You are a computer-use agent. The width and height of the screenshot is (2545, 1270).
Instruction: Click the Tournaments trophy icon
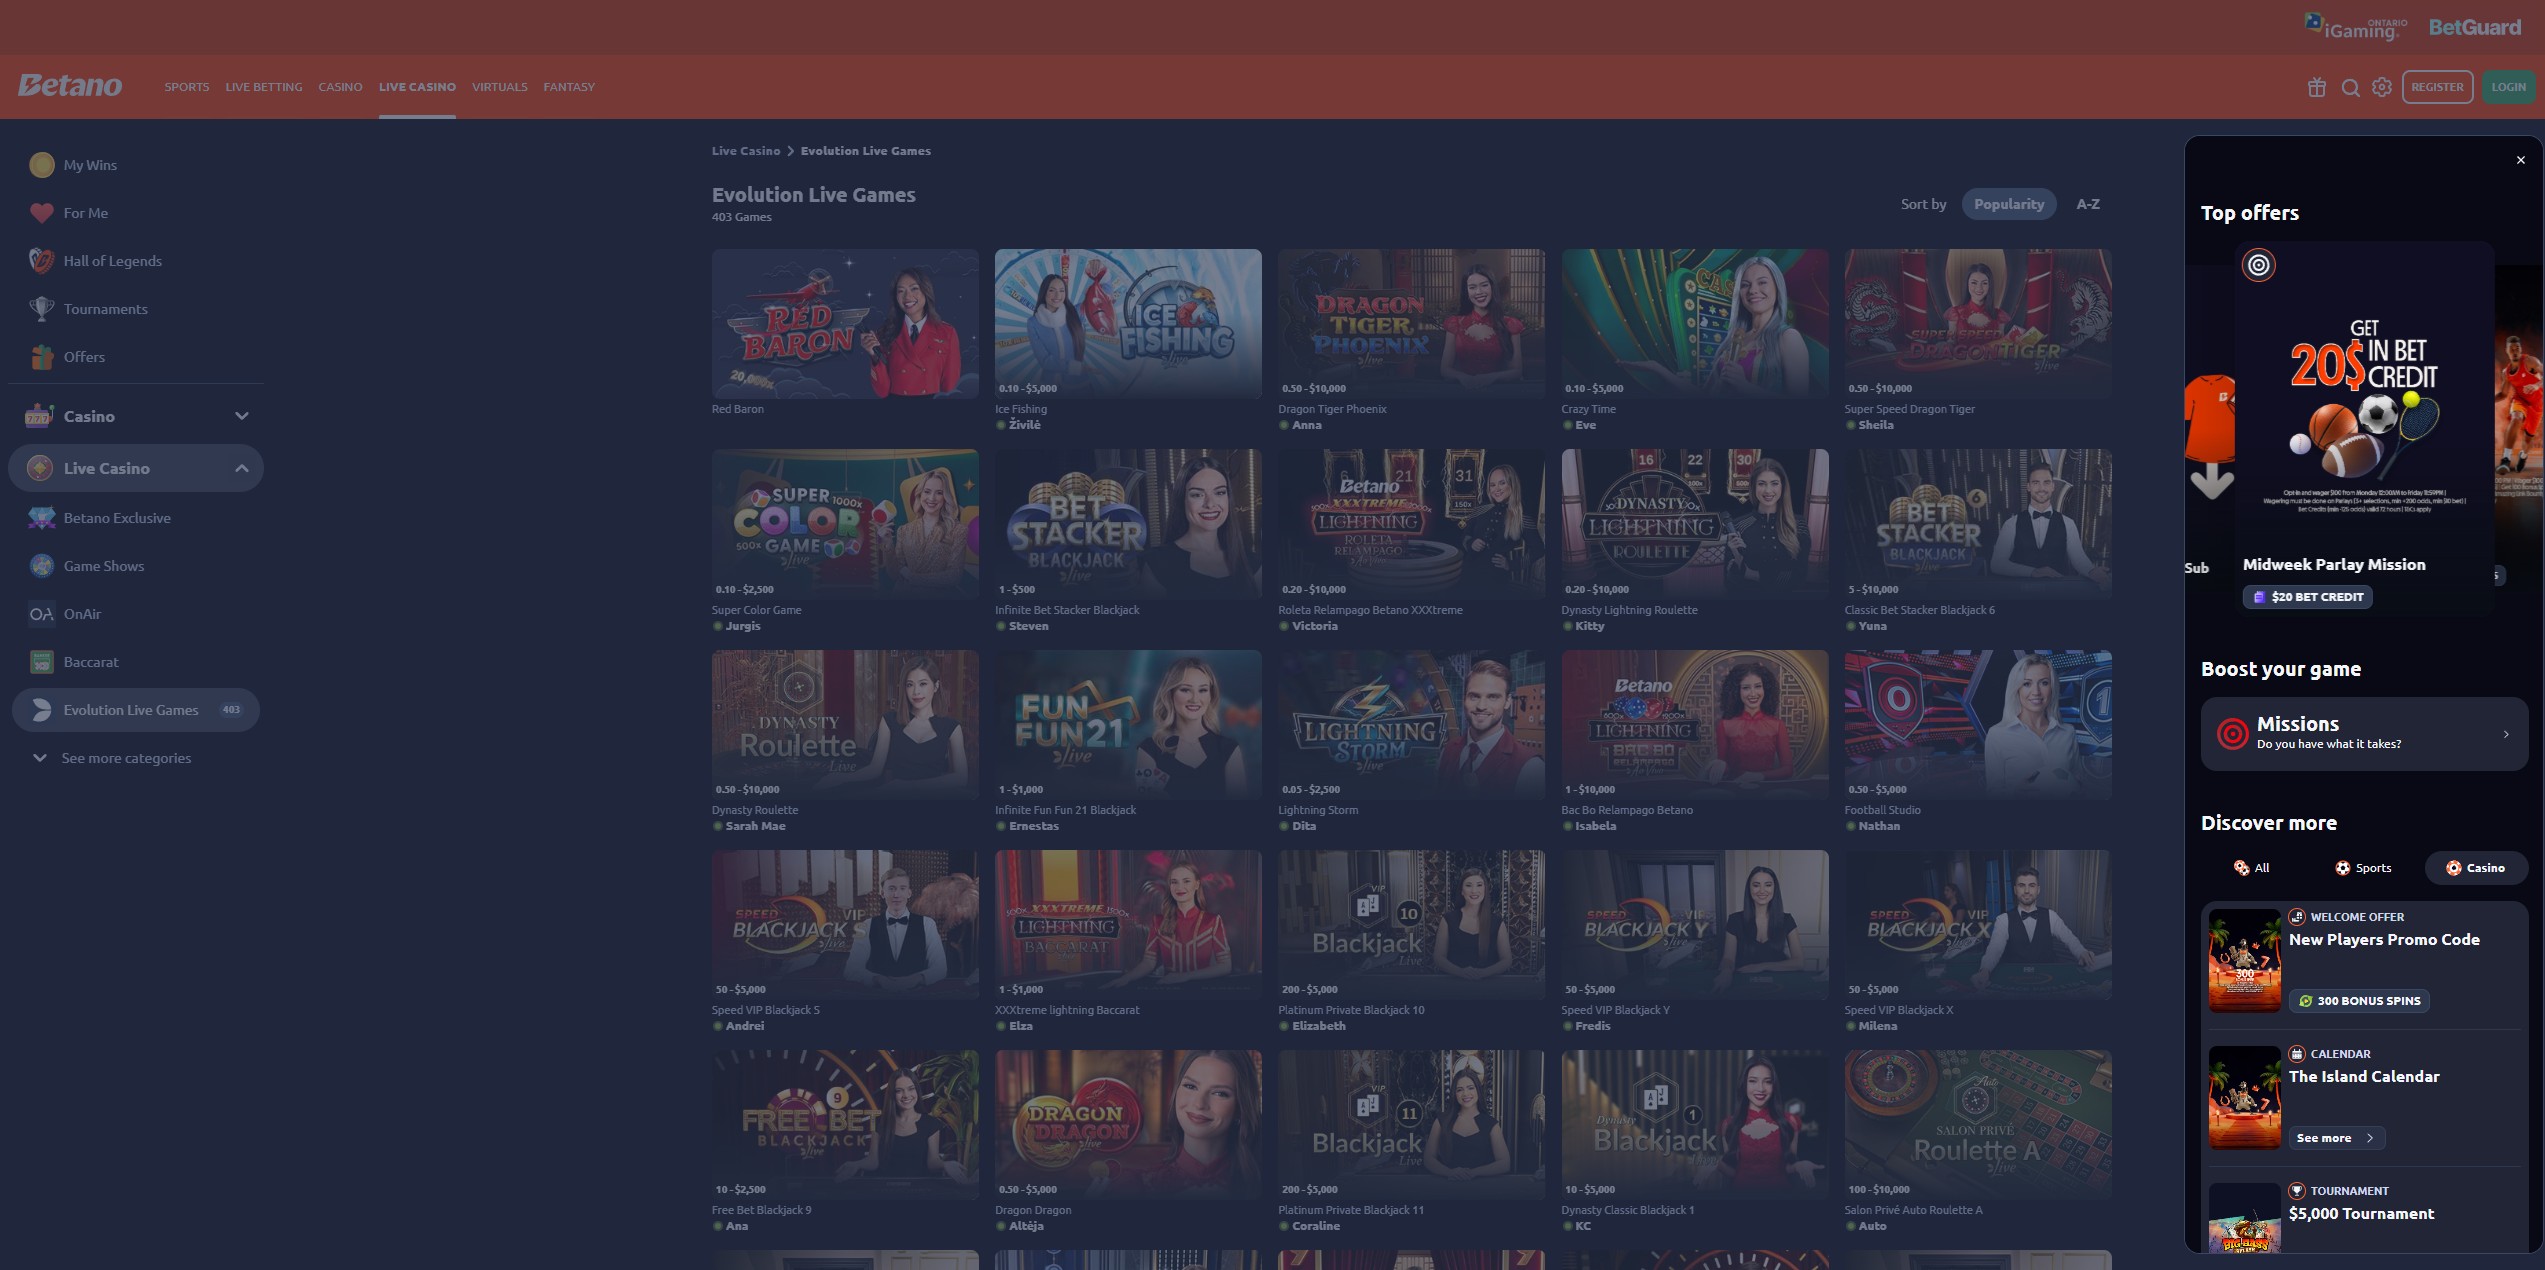pos(41,309)
